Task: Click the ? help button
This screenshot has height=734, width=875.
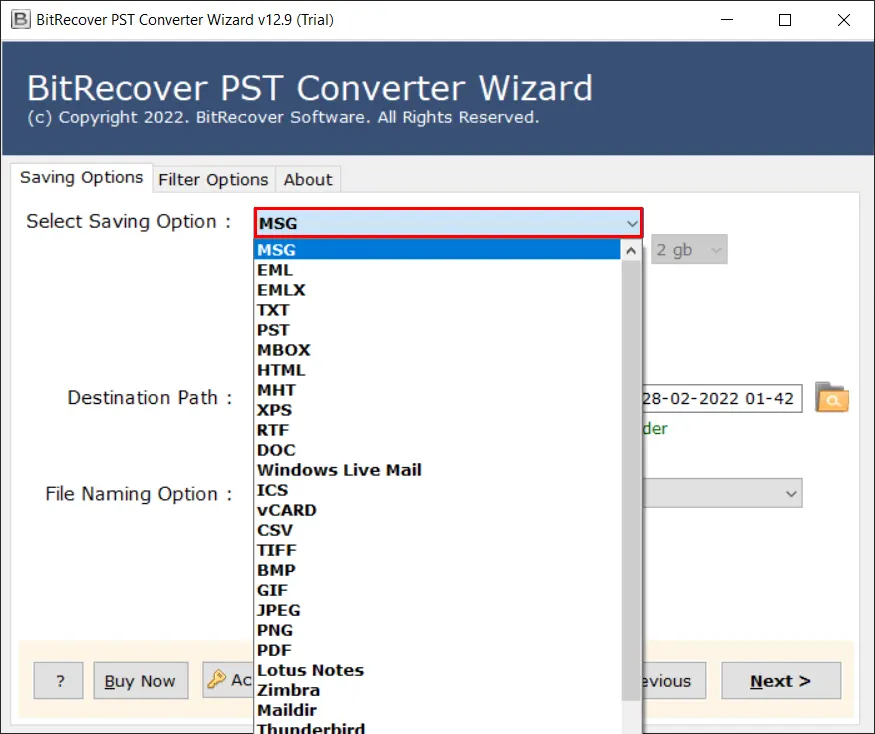Action: tap(60, 681)
